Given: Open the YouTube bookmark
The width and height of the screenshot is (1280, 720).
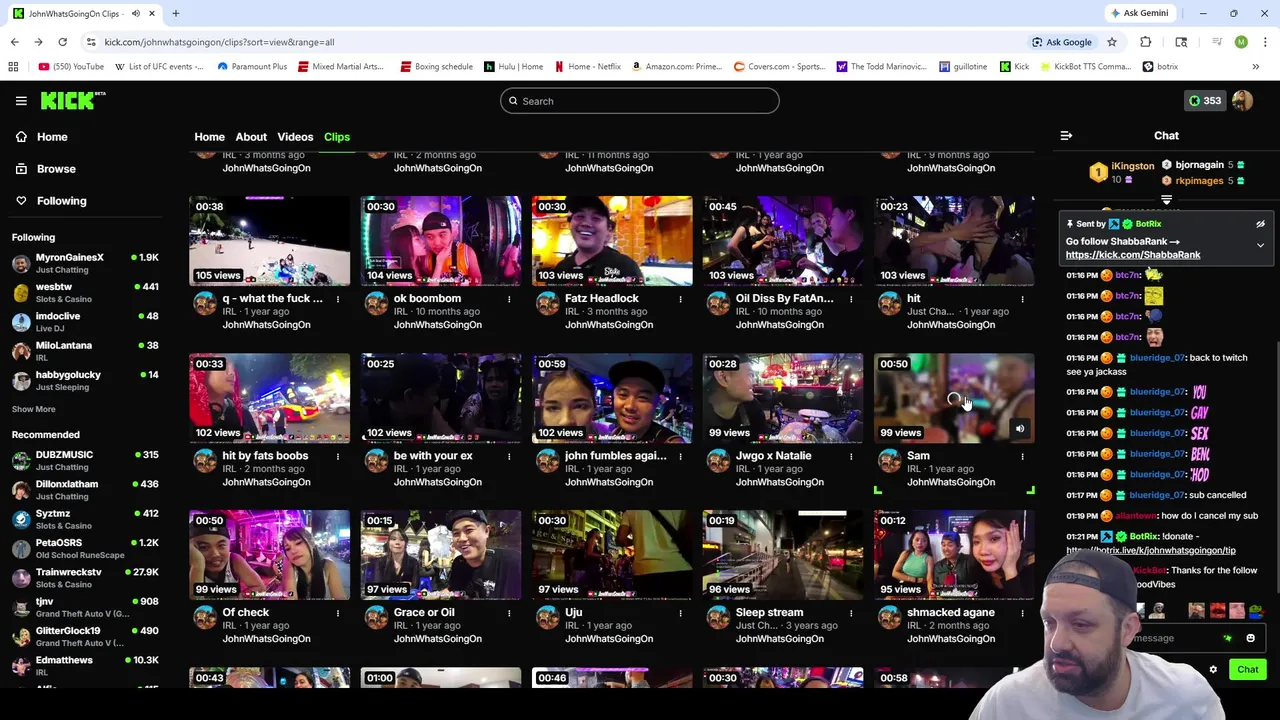Looking at the screenshot, I should pyautogui.click(x=71, y=67).
